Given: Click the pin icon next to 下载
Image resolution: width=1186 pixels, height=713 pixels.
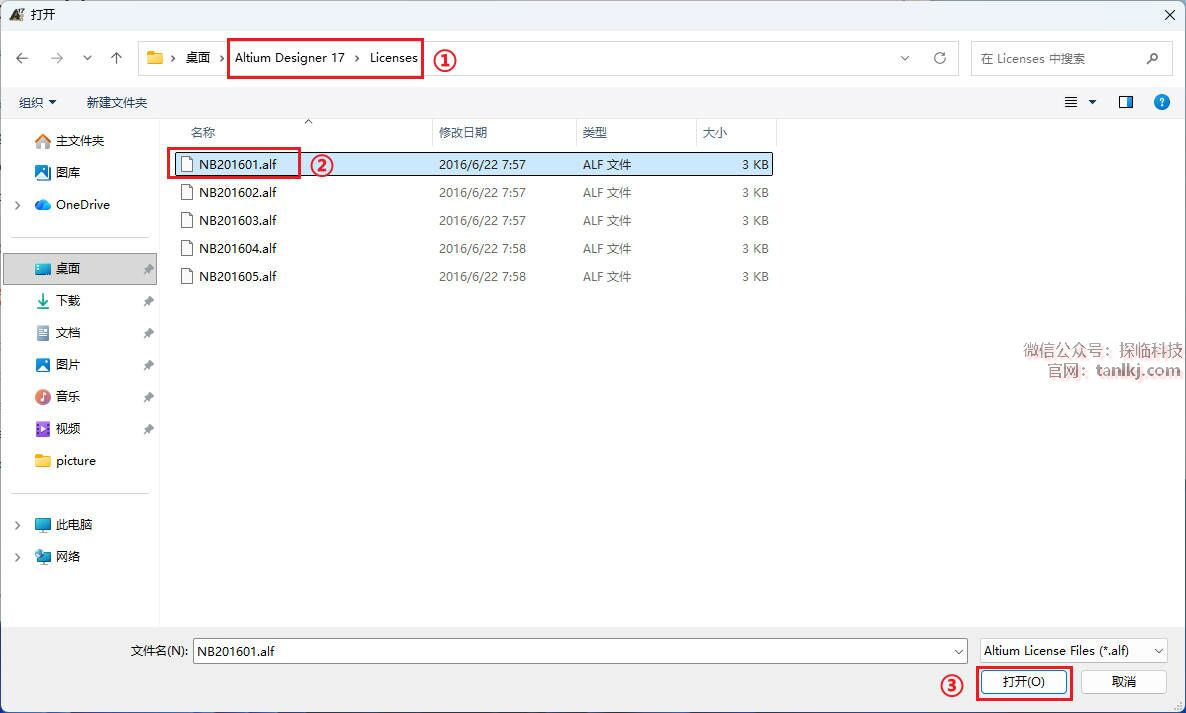Looking at the screenshot, I should pos(148,301).
